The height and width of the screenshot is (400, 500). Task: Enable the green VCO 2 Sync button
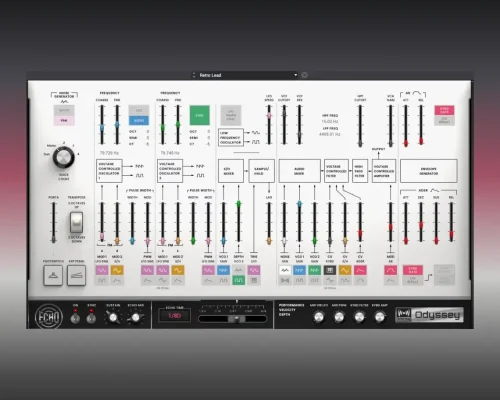click(x=200, y=115)
